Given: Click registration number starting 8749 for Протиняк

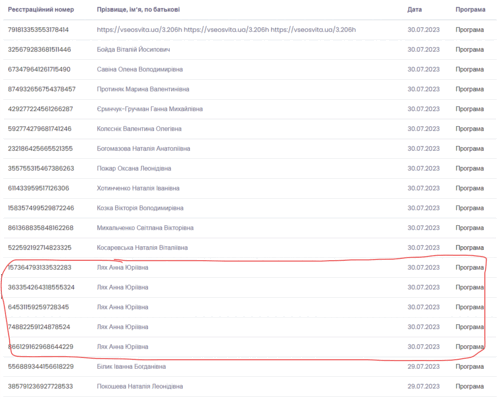Looking at the screenshot, I should tap(42, 89).
